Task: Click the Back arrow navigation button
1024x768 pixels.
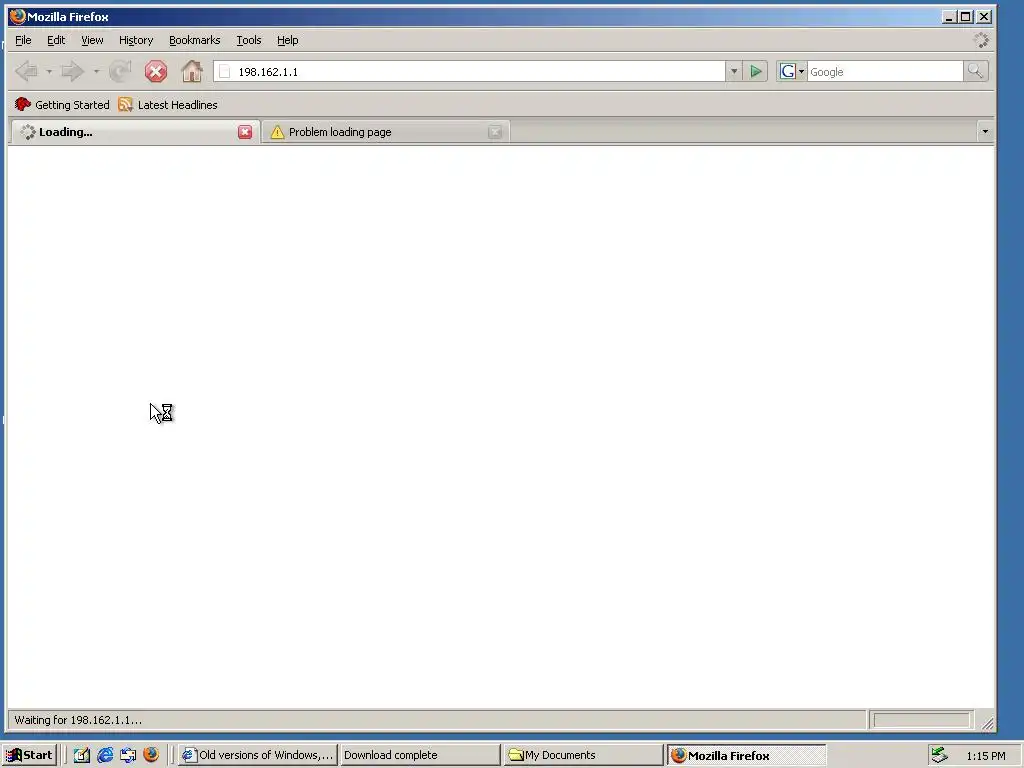Action: pos(27,71)
